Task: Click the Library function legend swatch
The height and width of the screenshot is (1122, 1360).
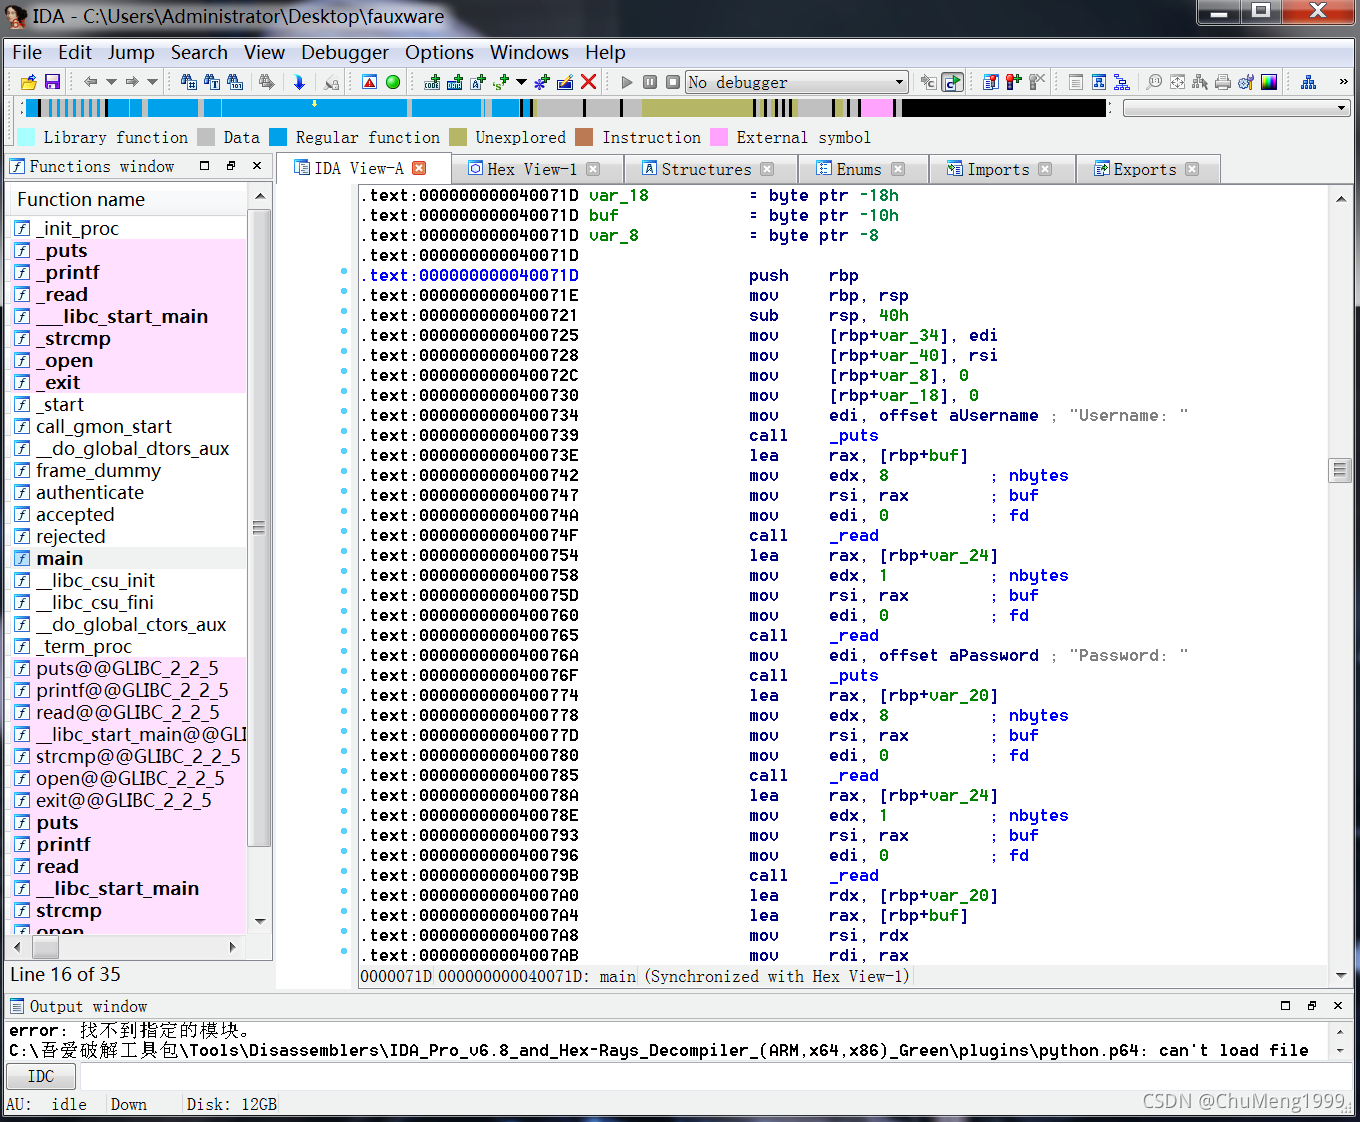Action: (x=26, y=137)
